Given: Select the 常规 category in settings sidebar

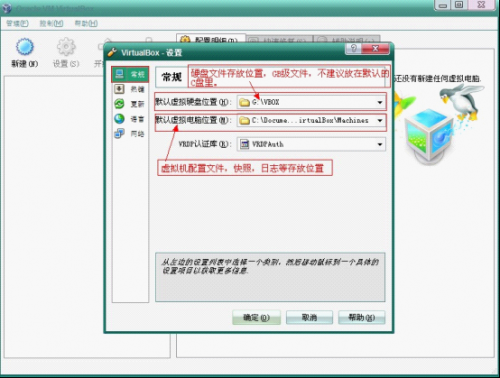Looking at the screenshot, I should point(130,74).
